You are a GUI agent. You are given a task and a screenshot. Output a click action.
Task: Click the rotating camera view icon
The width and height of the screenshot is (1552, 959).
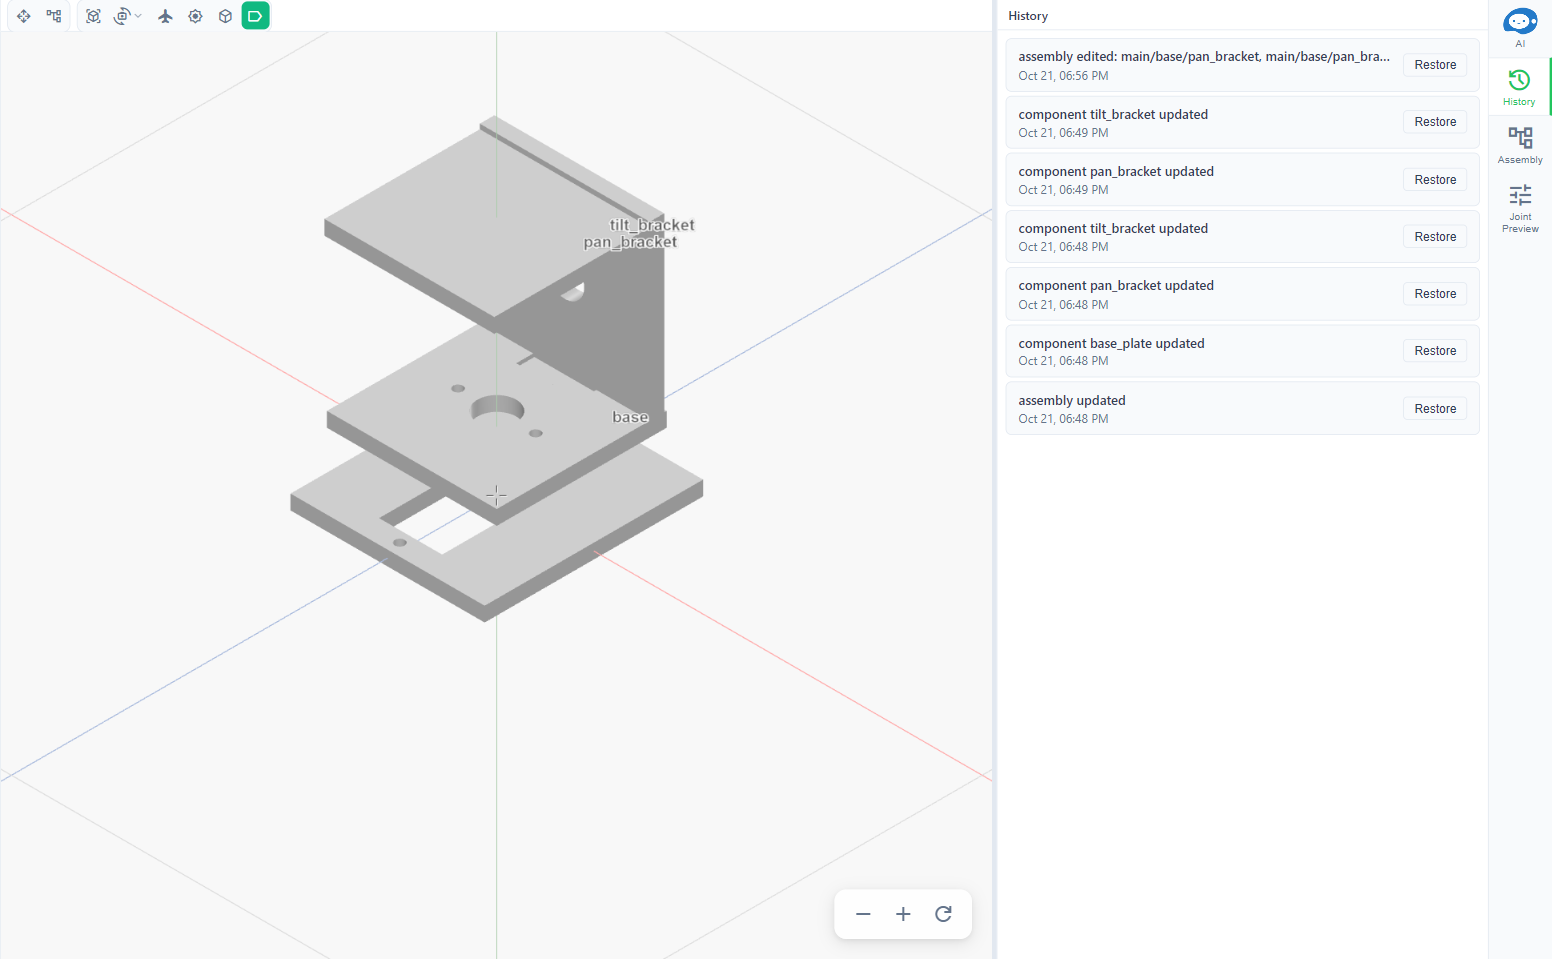[122, 16]
